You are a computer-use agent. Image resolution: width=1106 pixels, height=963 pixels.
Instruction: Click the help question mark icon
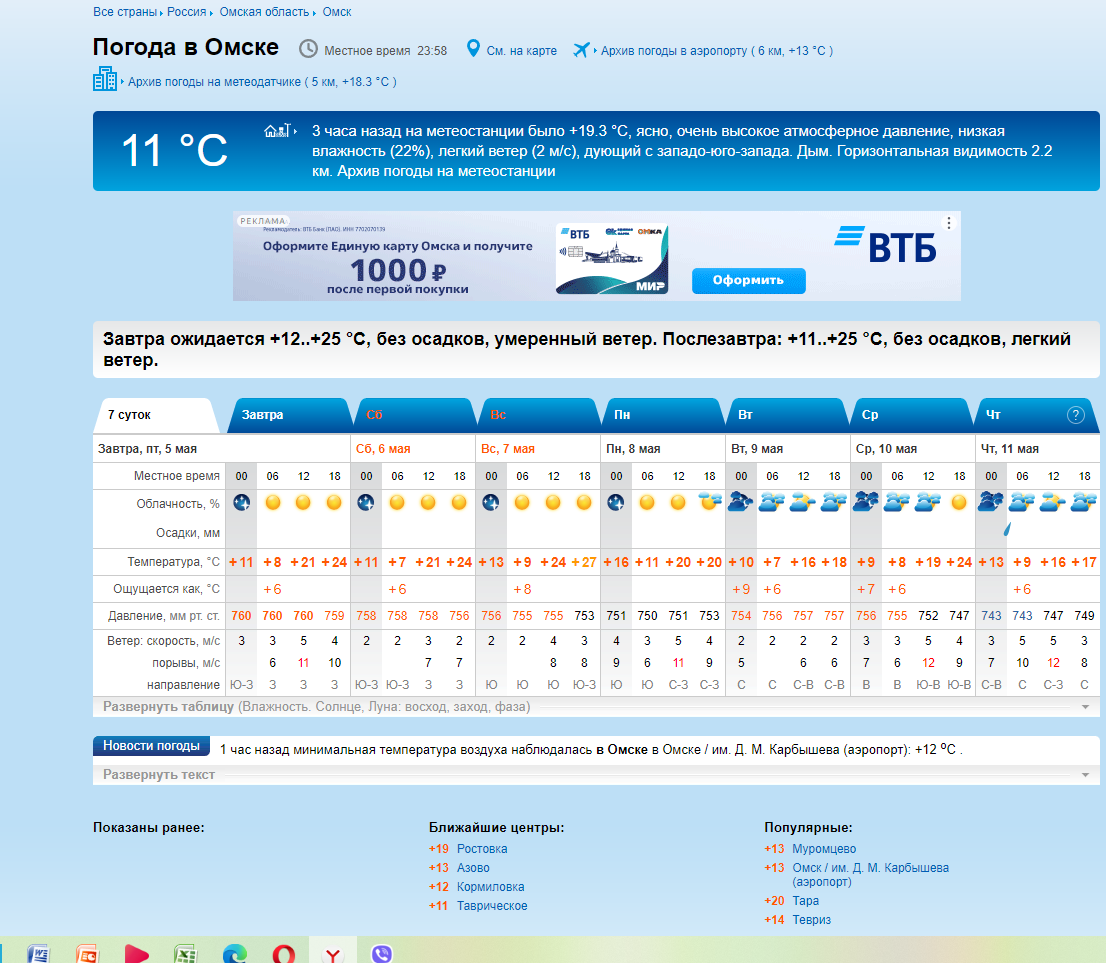coord(1076,415)
